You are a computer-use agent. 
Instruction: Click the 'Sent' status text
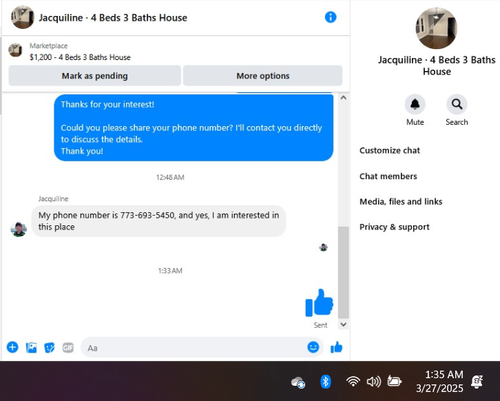coord(320,325)
